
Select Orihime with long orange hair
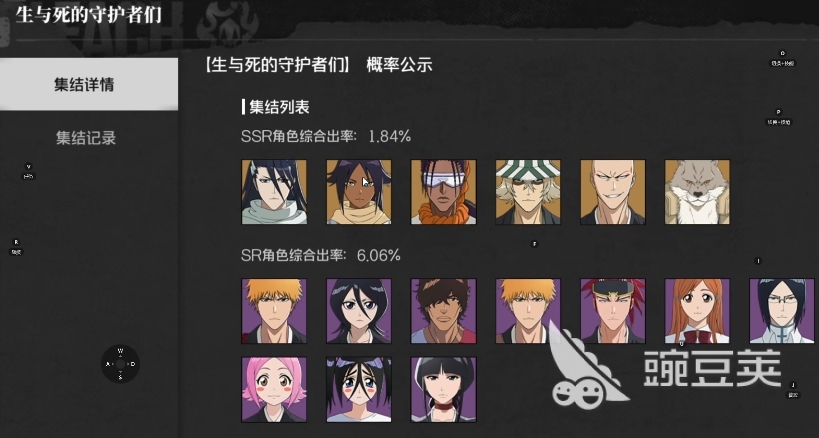click(x=697, y=311)
